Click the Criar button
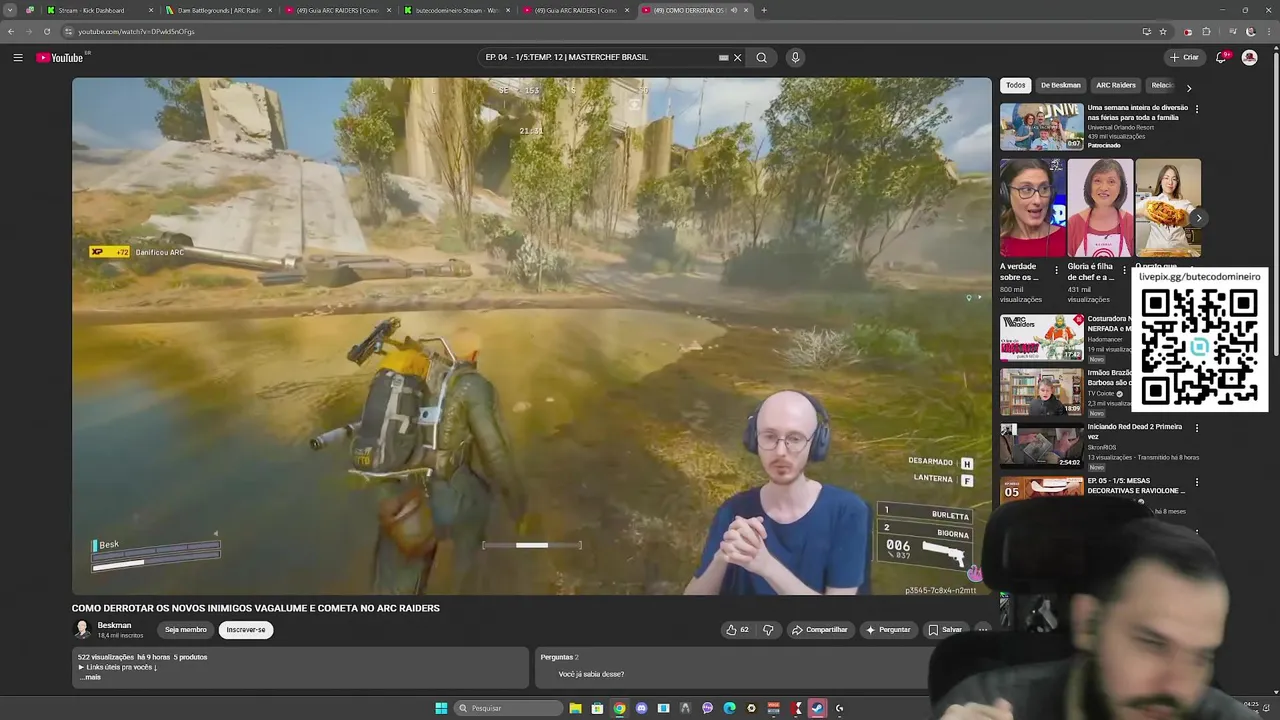Image resolution: width=1280 pixels, height=720 pixels. pyautogui.click(x=1184, y=57)
